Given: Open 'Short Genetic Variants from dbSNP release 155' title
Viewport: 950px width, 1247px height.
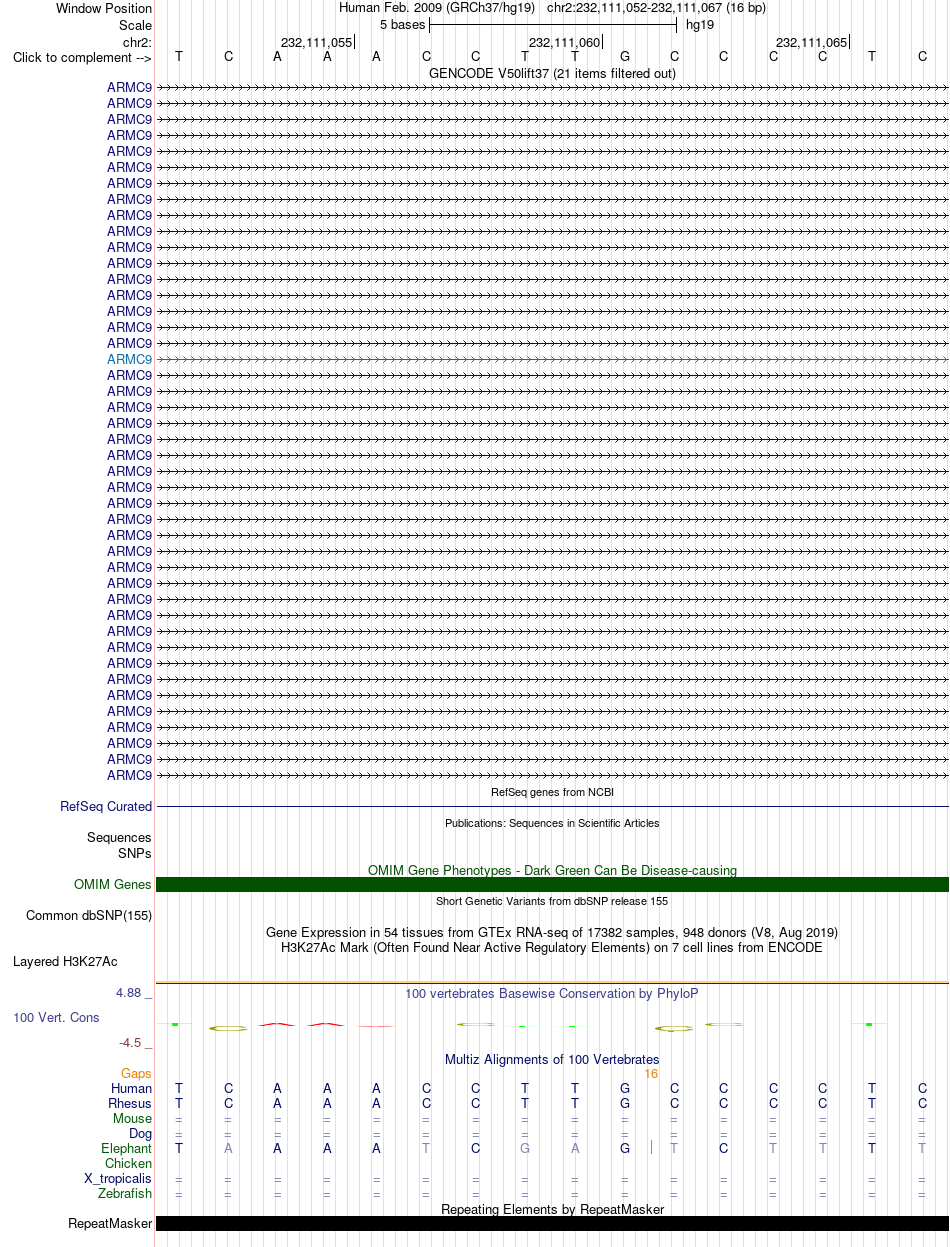Looking at the screenshot, I should pos(552,901).
